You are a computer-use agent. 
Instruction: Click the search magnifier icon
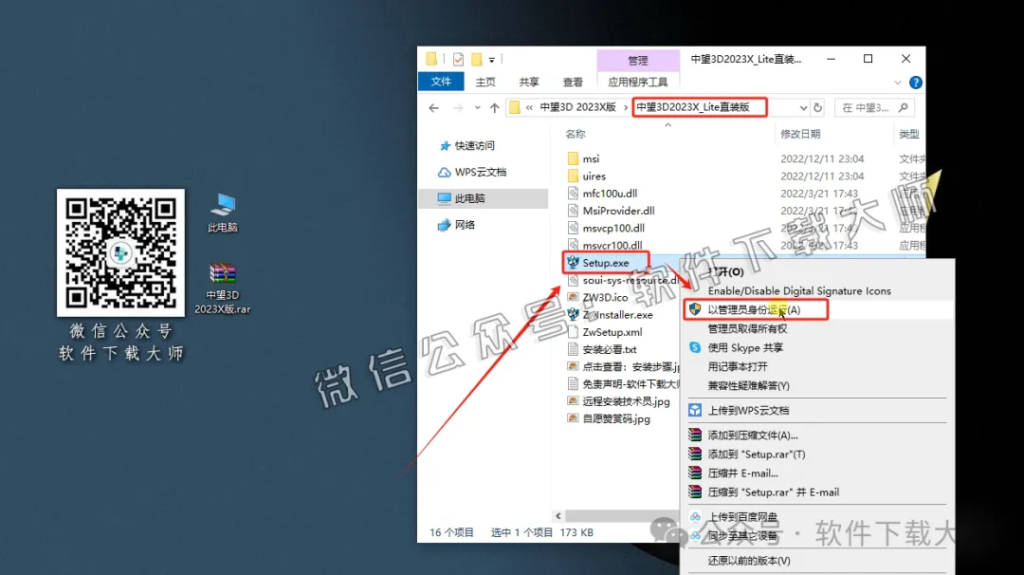(903, 108)
